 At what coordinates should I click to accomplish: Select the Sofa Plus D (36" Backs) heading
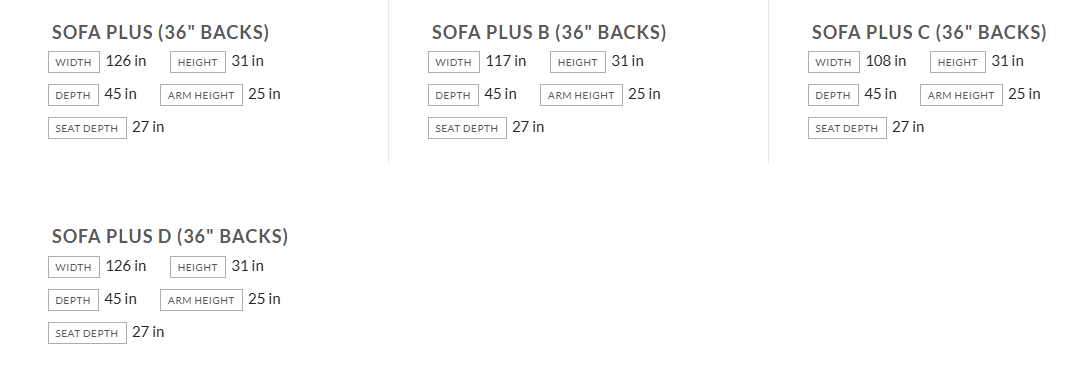tap(170, 236)
